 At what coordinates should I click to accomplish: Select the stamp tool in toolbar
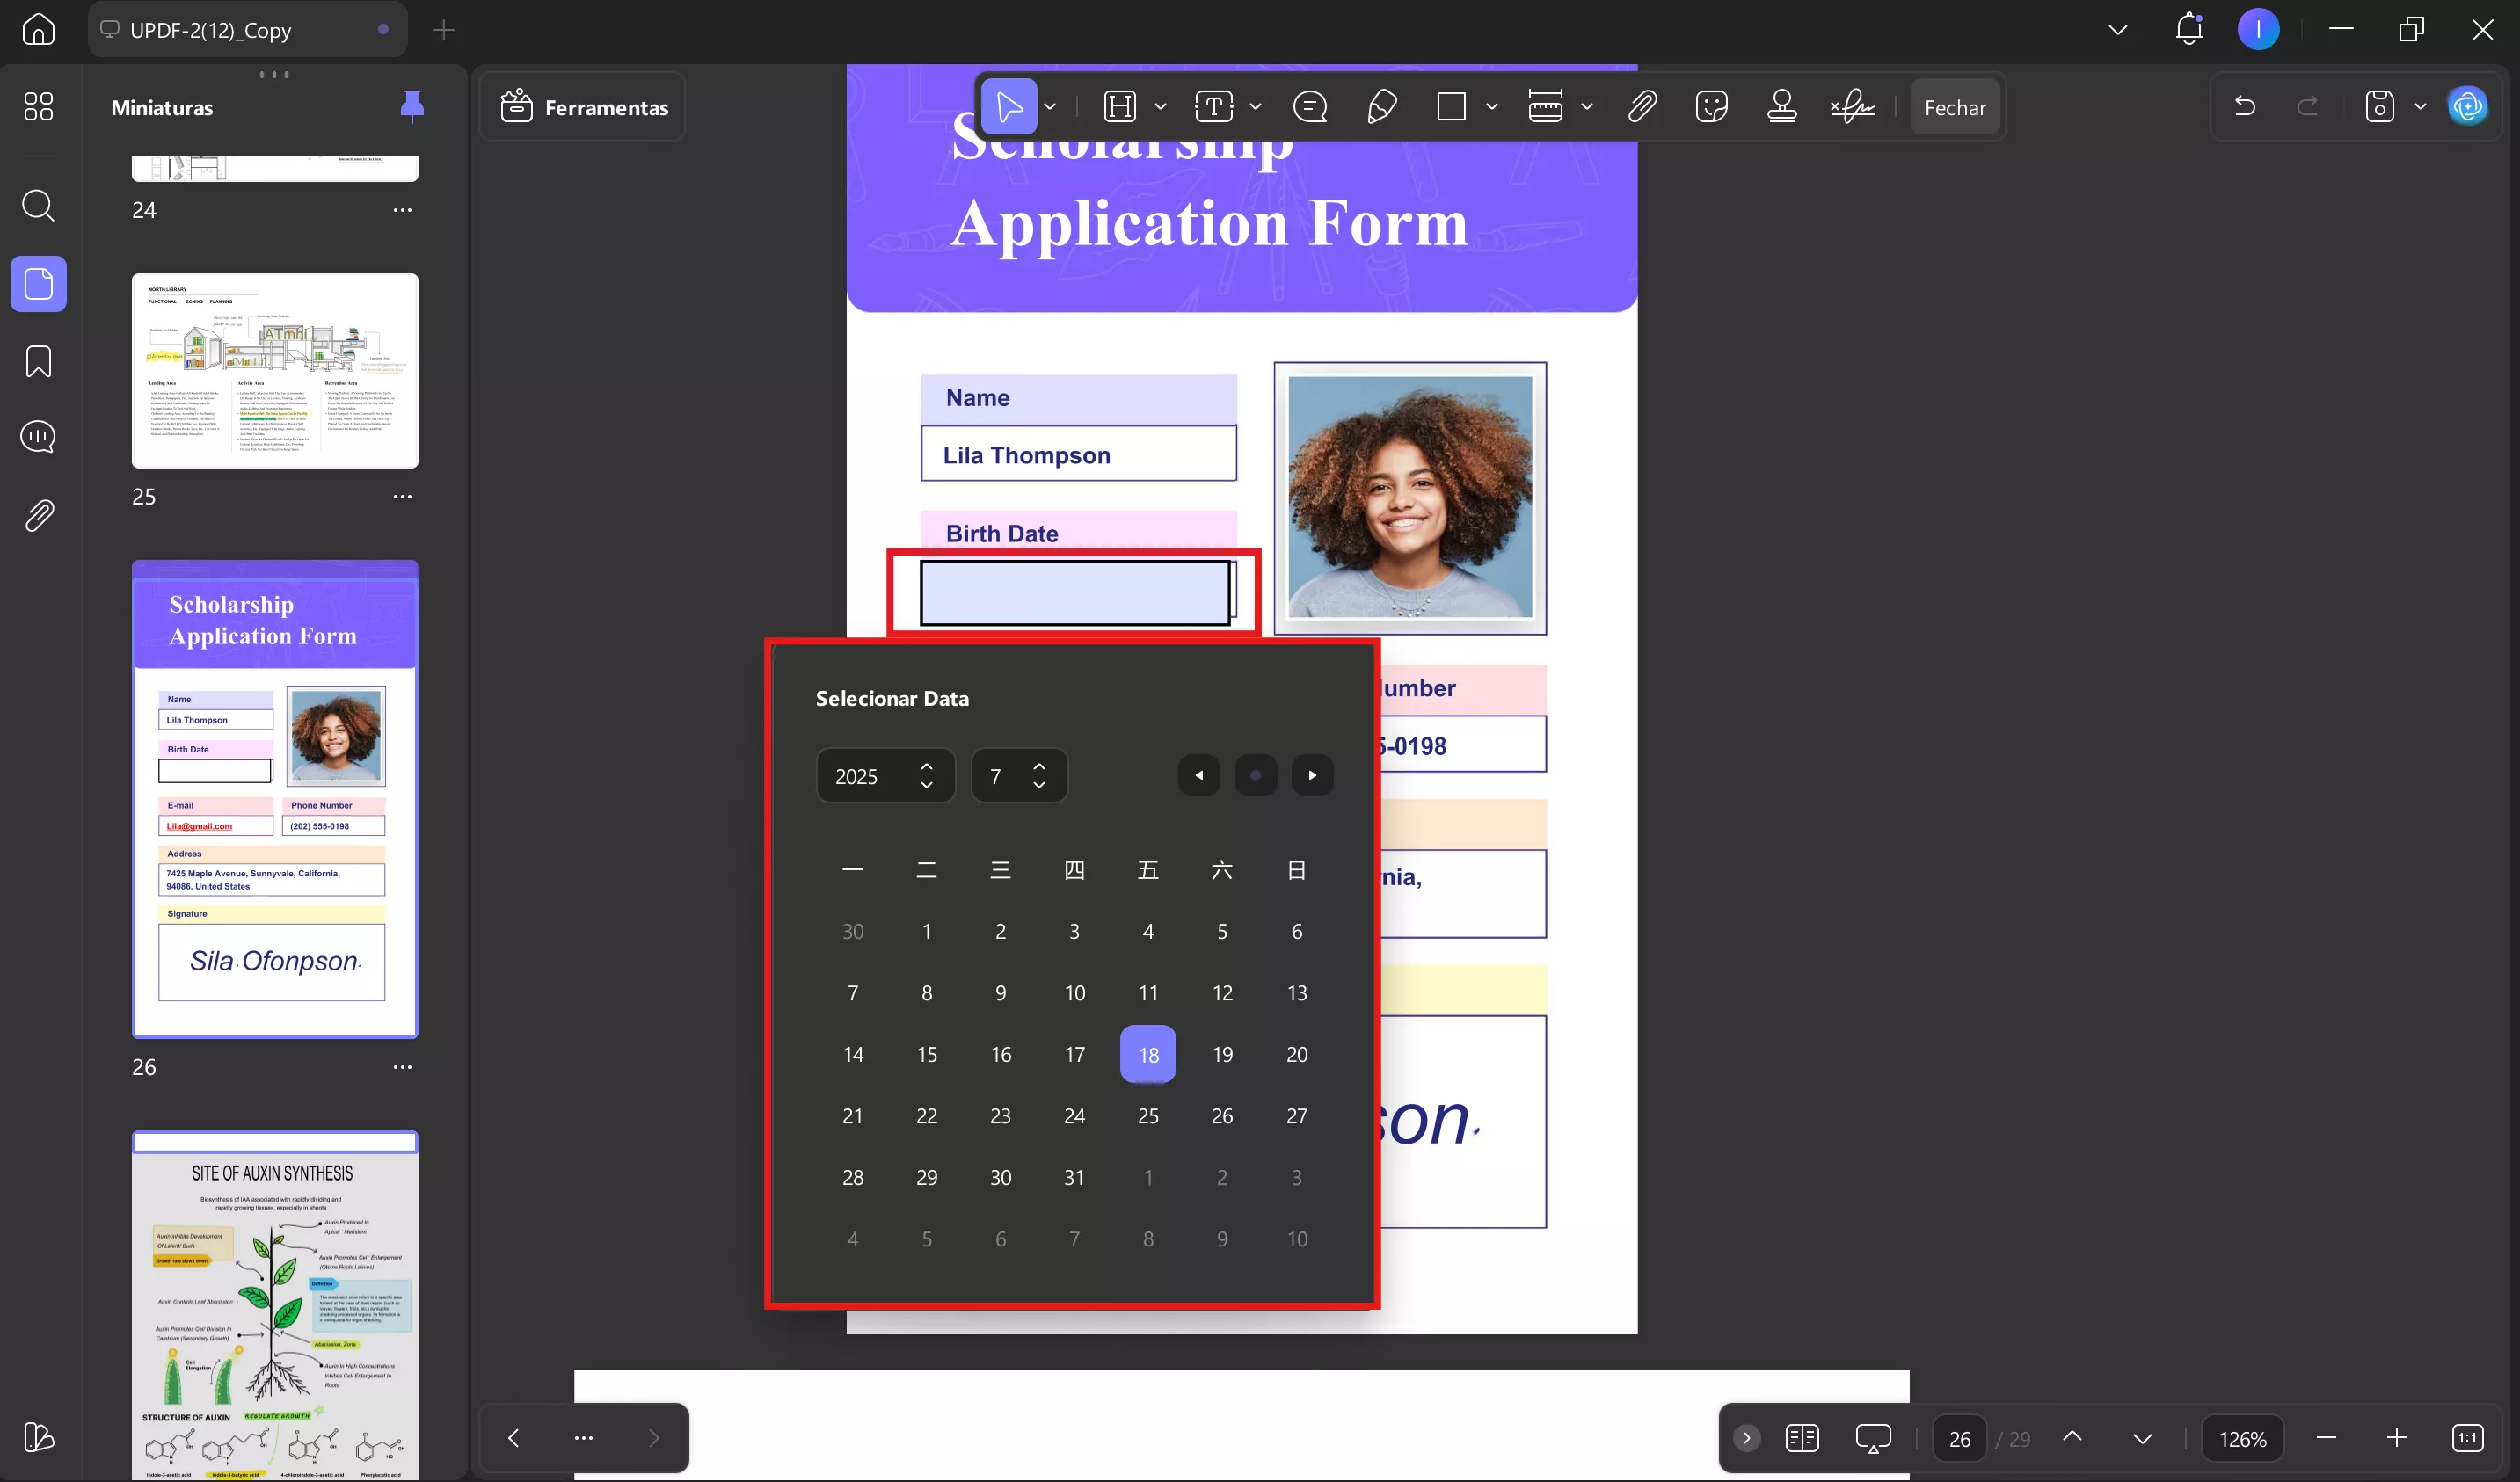tap(1781, 106)
